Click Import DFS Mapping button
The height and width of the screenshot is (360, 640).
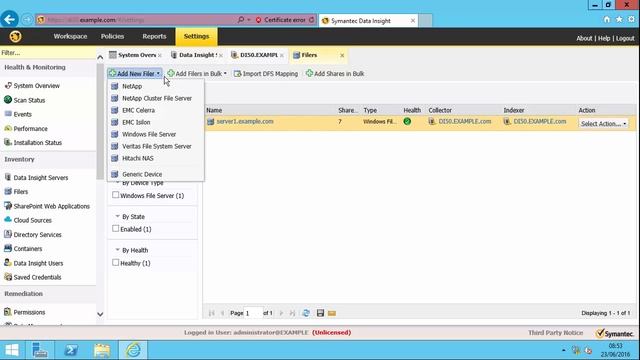[266, 73]
